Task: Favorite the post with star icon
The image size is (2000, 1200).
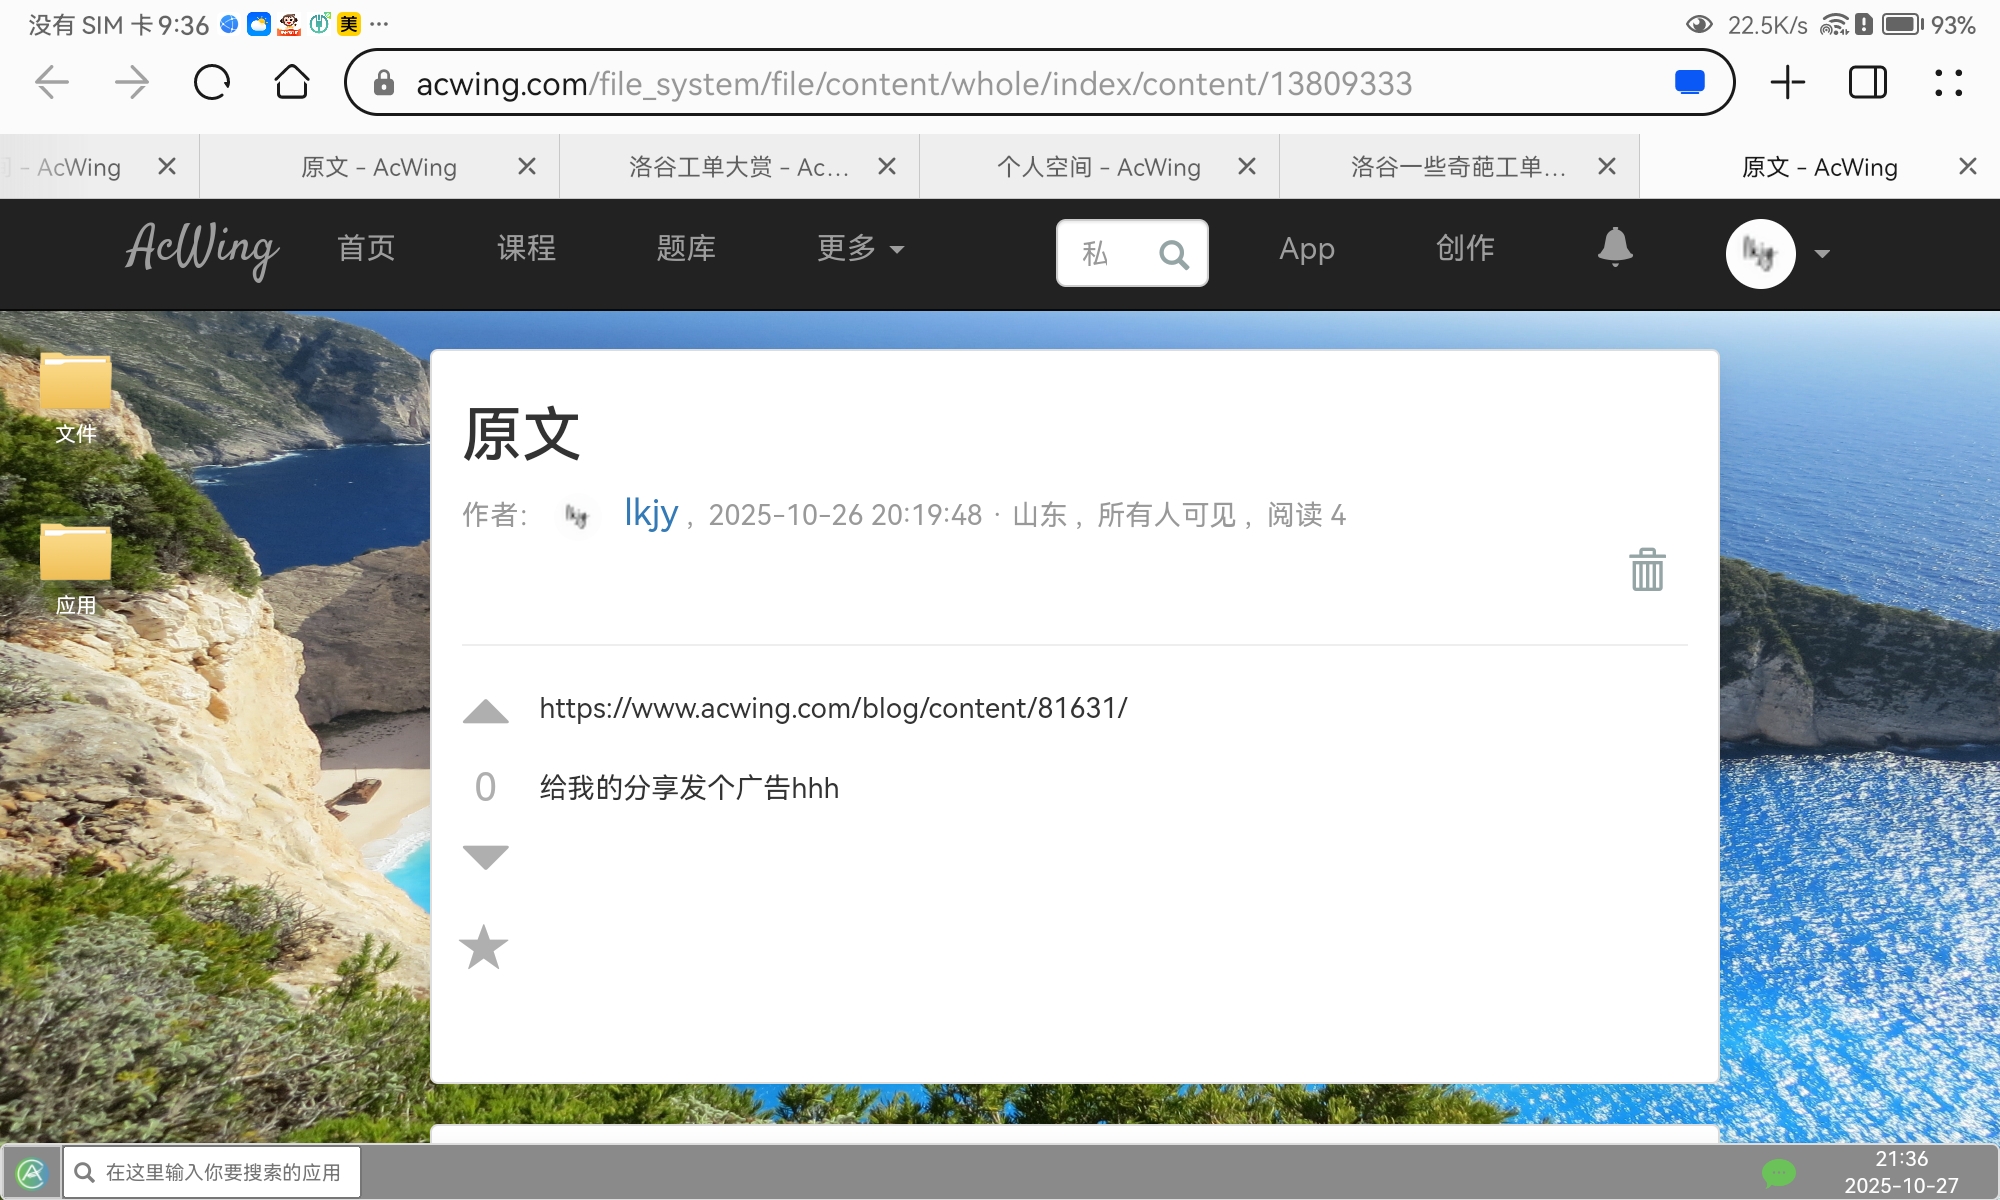Action: pos(484,947)
